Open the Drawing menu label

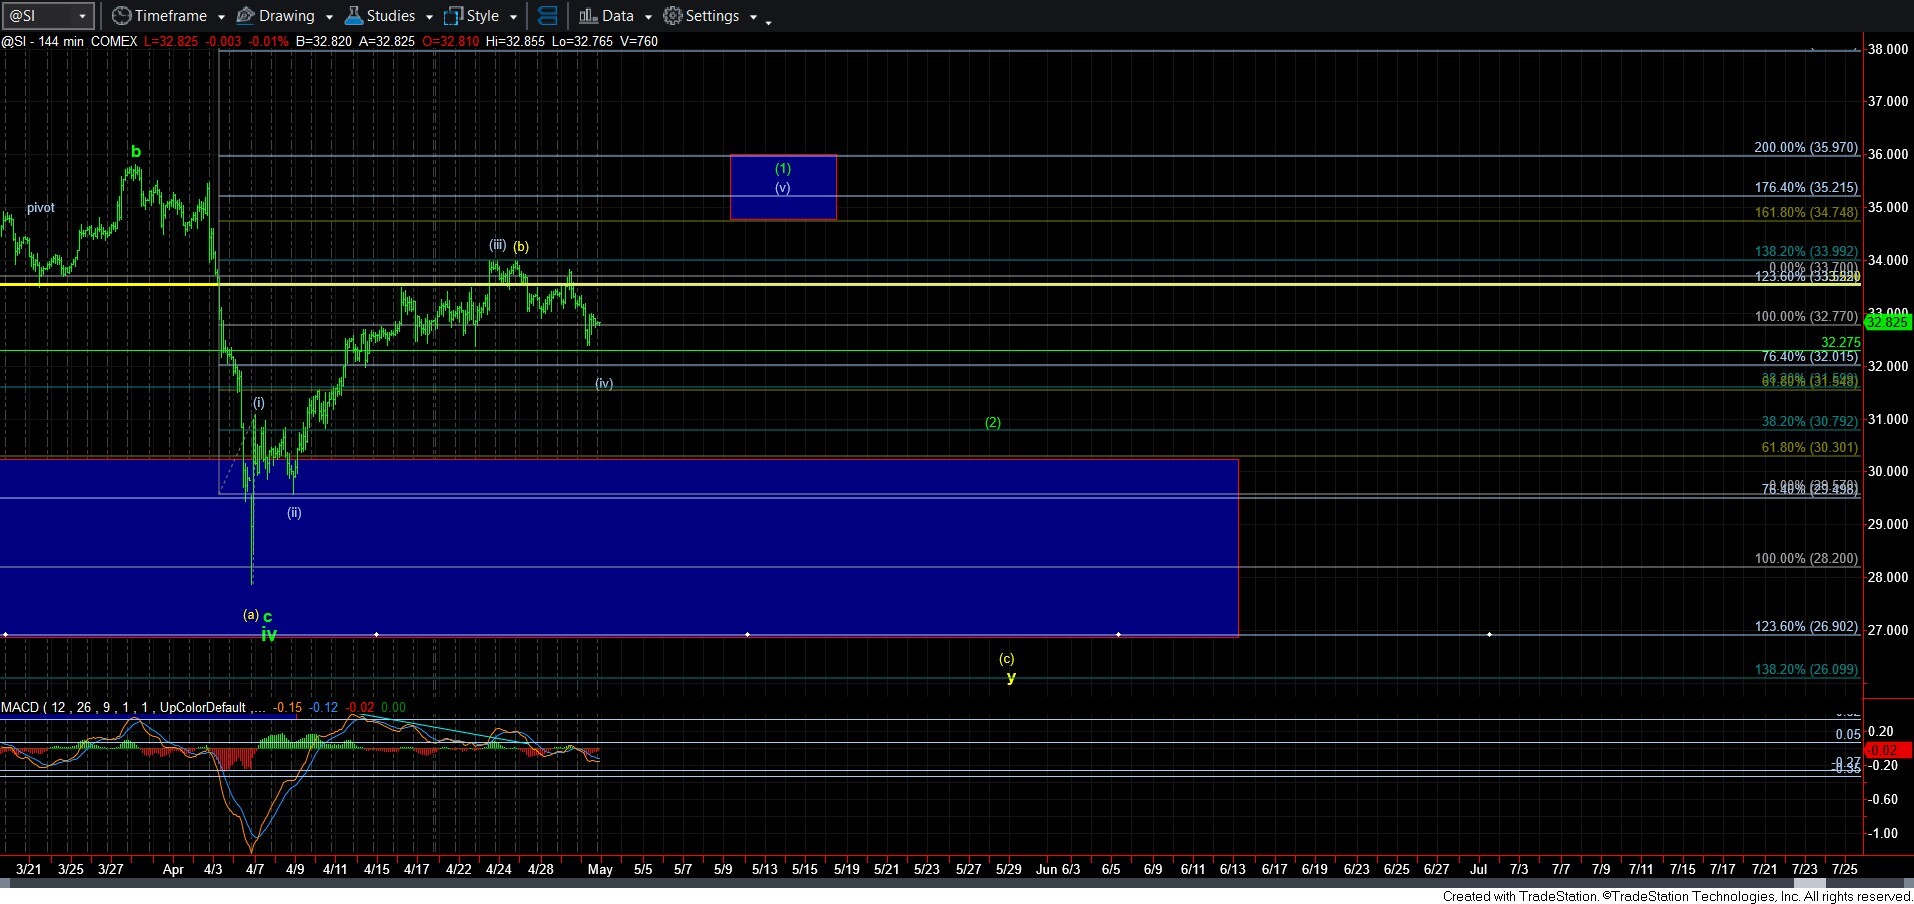point(287,16)
